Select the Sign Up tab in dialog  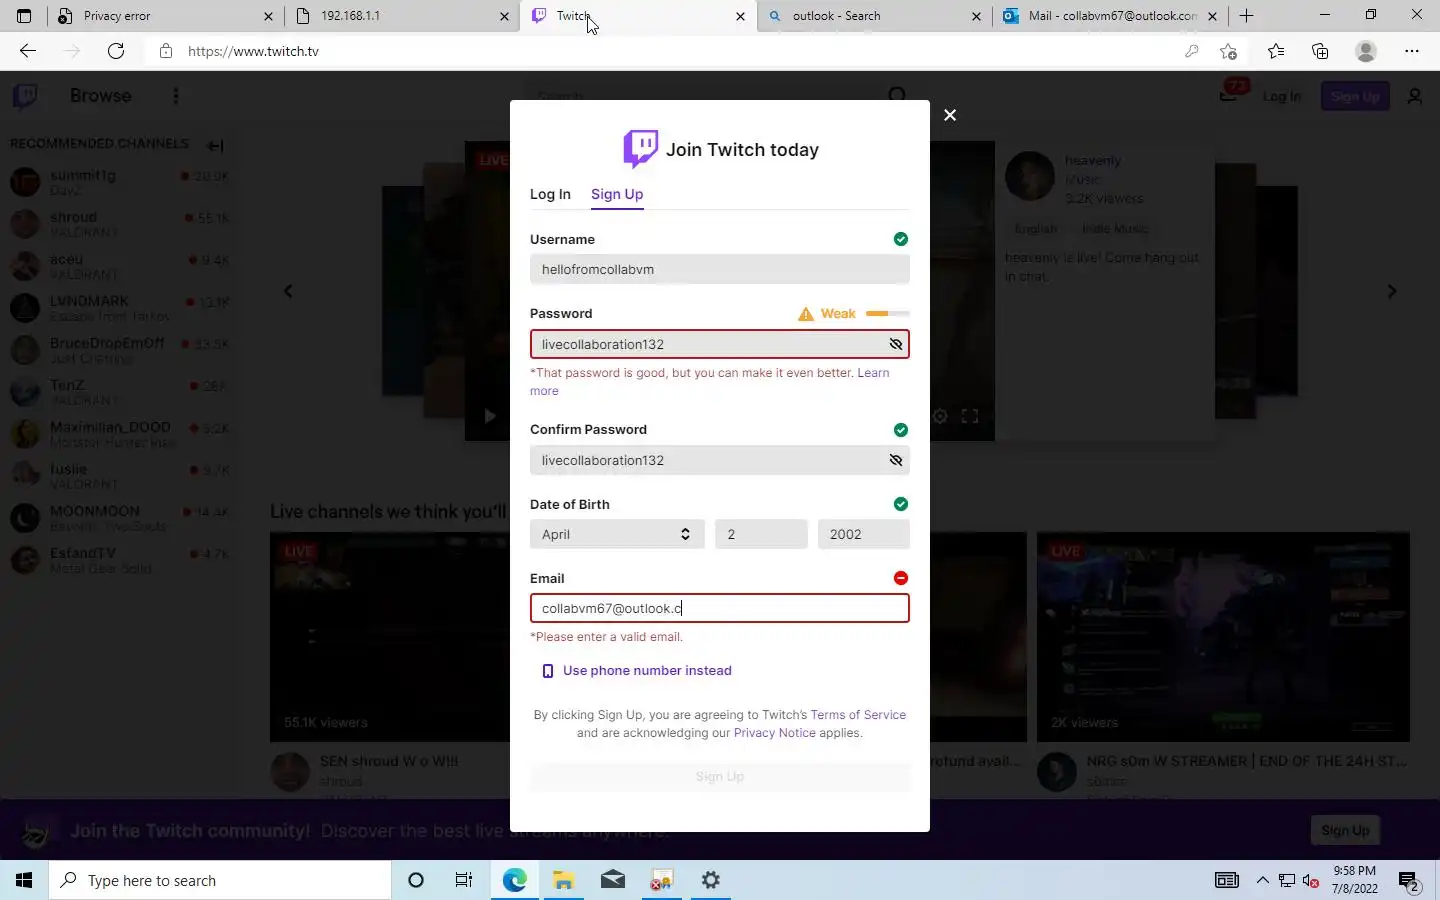[617, 194]
